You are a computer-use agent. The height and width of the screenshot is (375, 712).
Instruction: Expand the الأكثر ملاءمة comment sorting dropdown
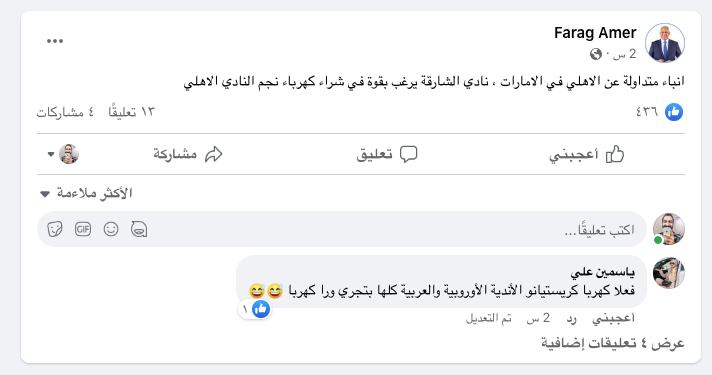pyautogui.click(x=86, y=193)
